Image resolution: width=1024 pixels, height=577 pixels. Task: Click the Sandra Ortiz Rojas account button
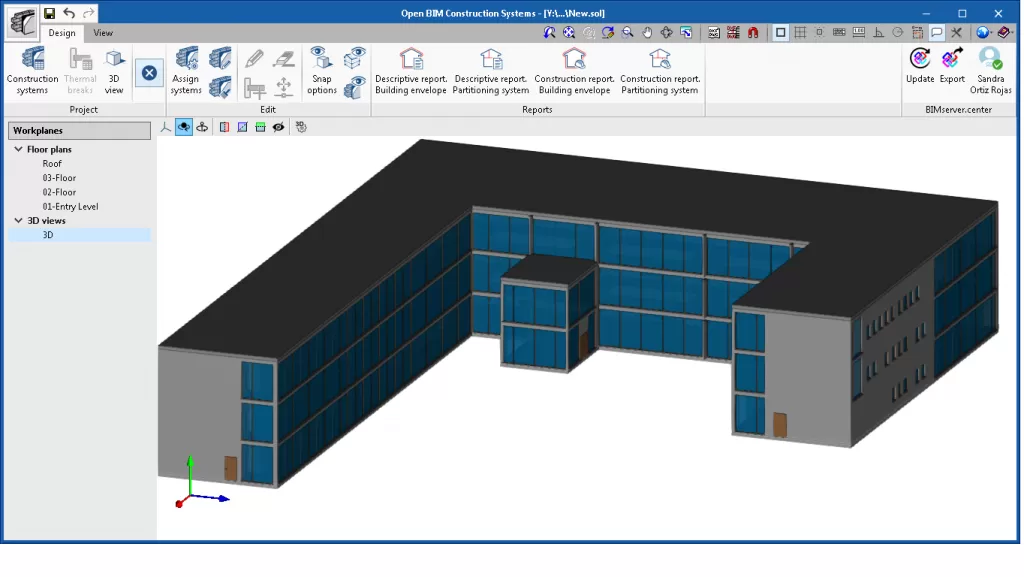990,70
